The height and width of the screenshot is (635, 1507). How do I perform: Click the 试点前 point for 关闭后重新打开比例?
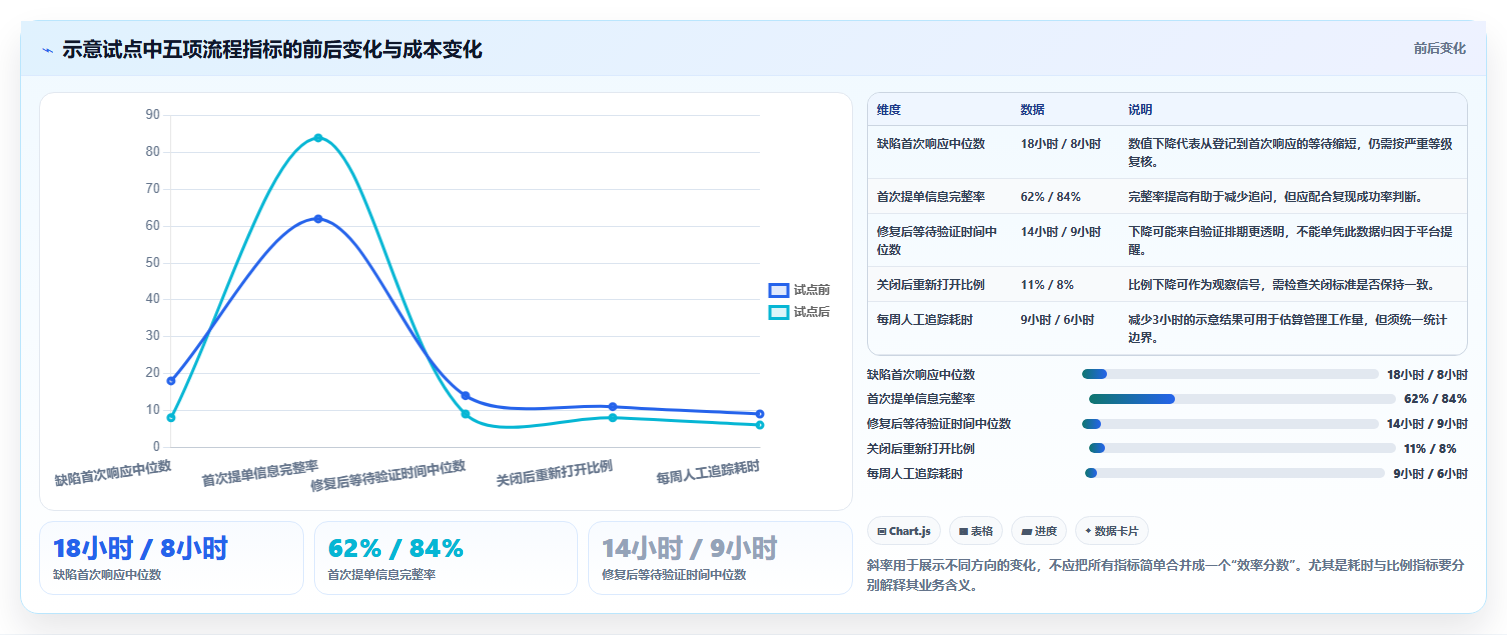coord(613,407)
